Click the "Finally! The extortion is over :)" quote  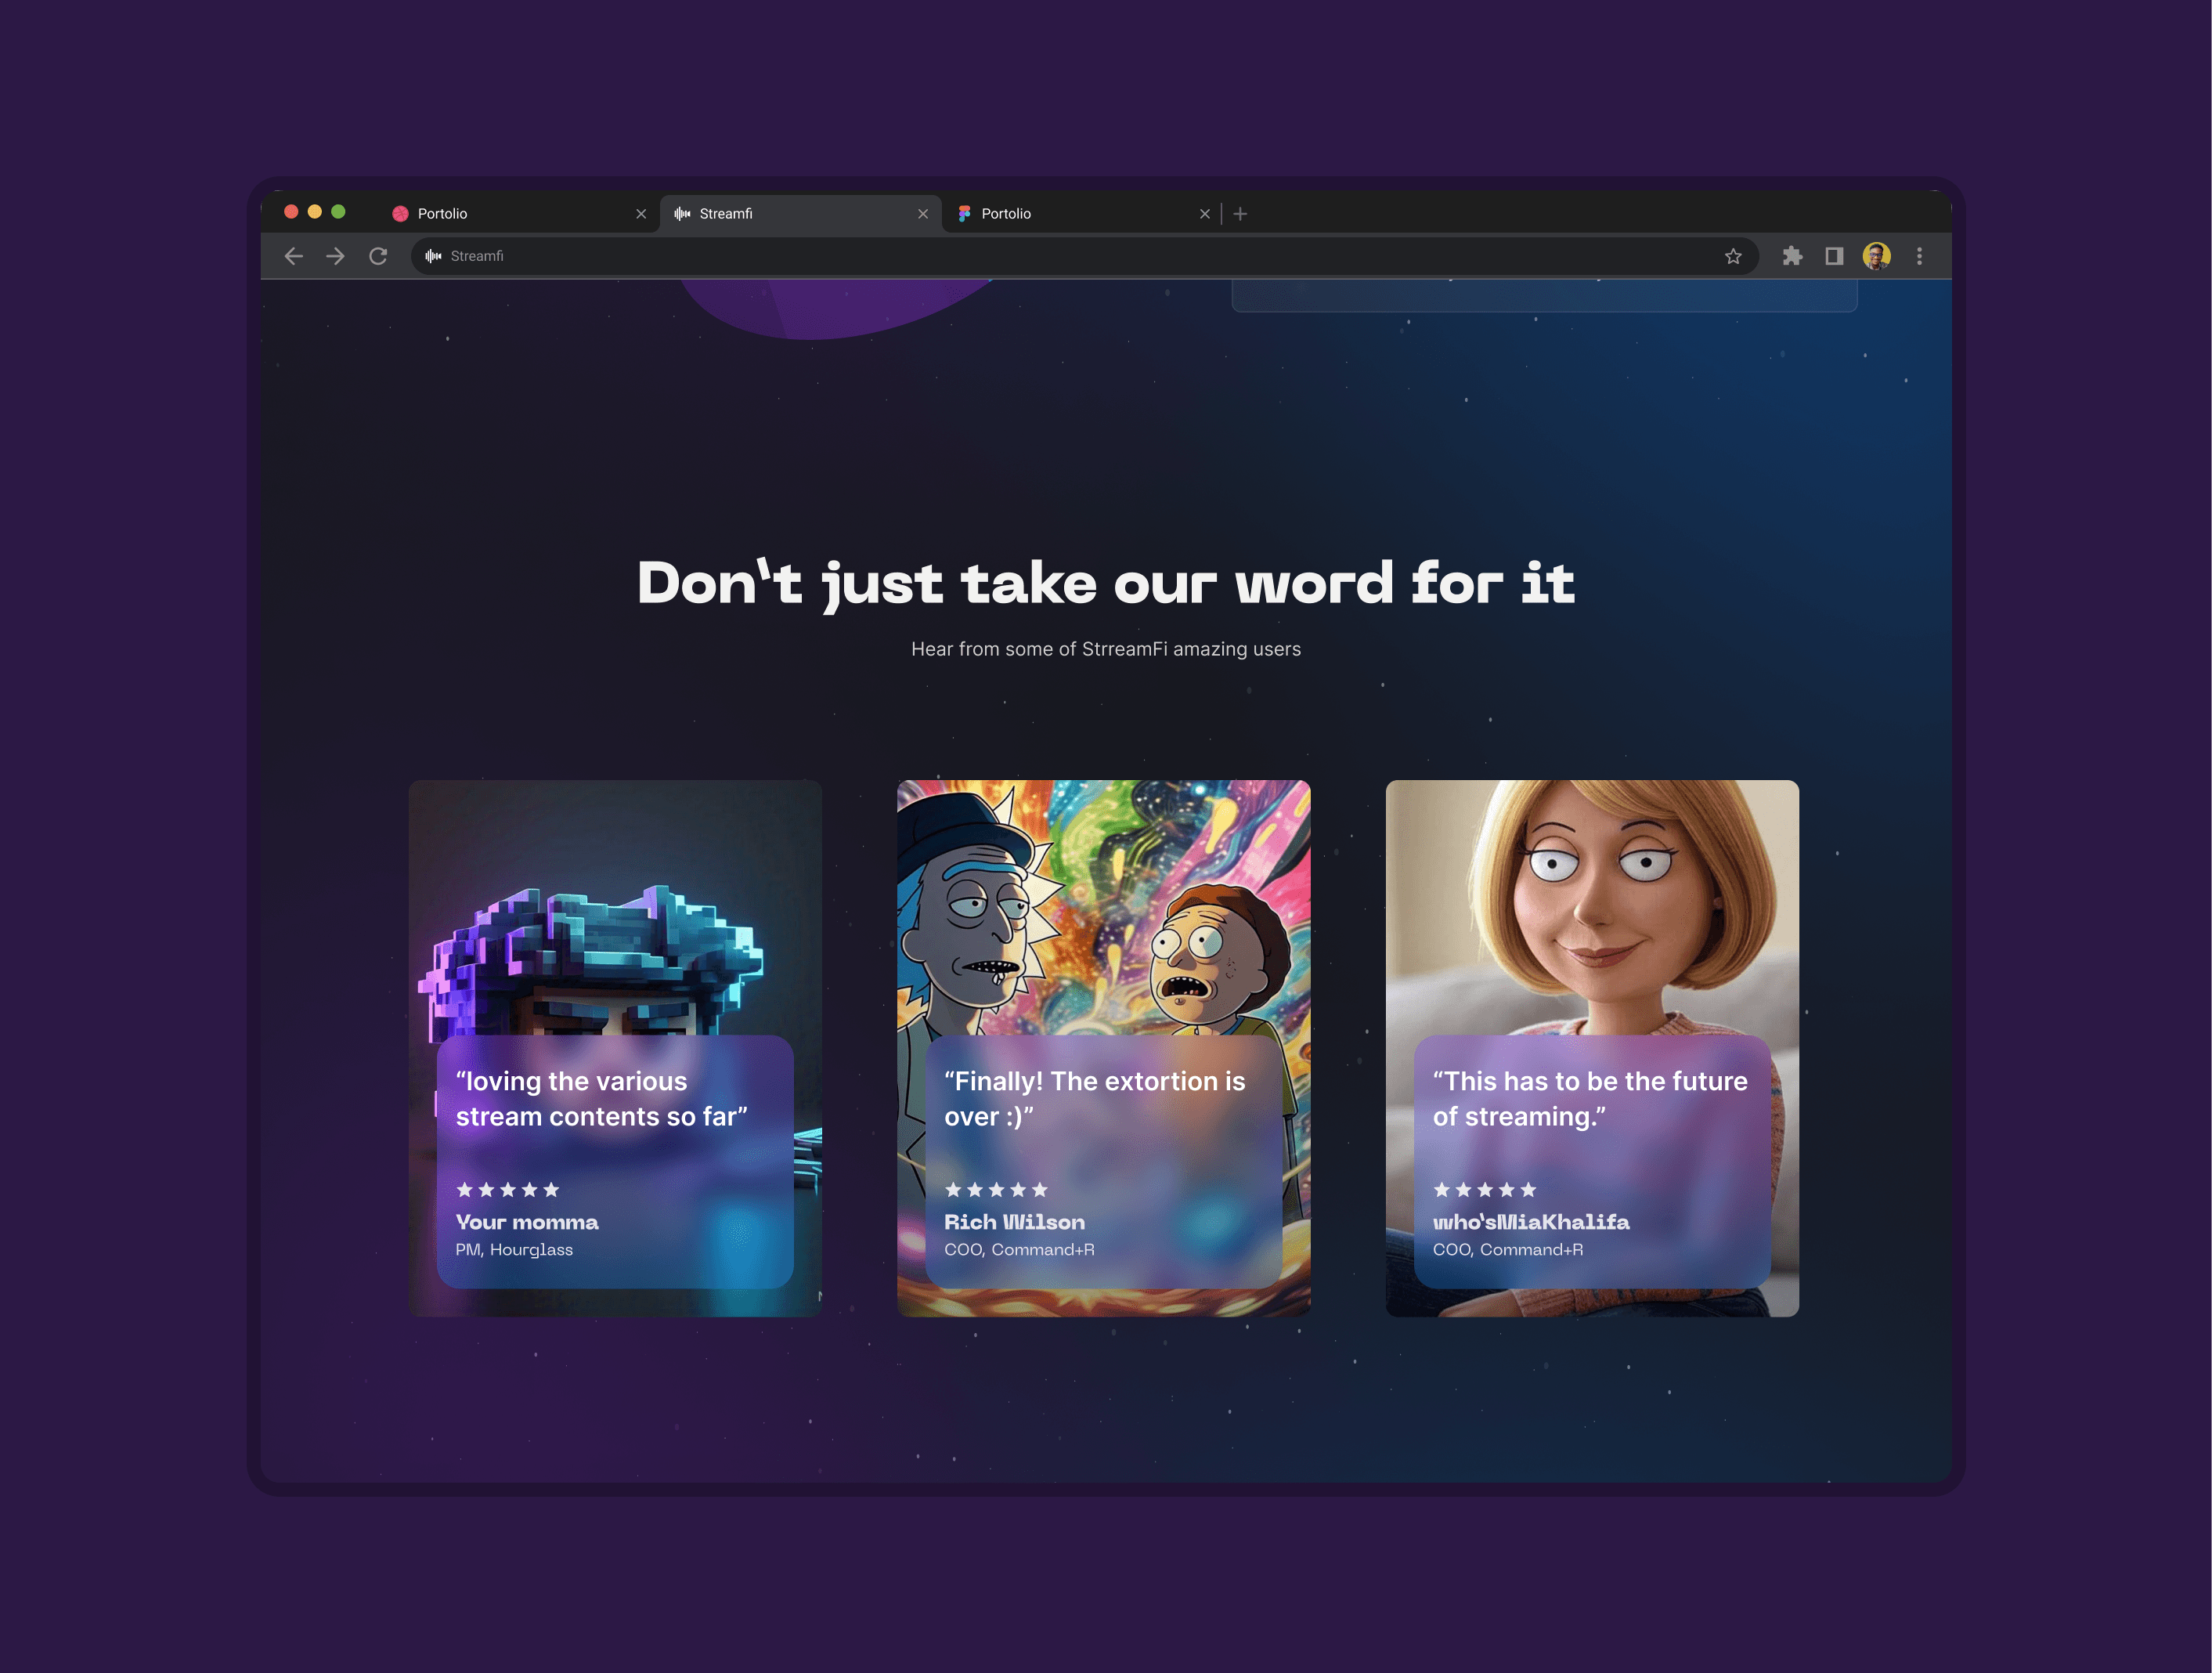coord(1095,1099)
